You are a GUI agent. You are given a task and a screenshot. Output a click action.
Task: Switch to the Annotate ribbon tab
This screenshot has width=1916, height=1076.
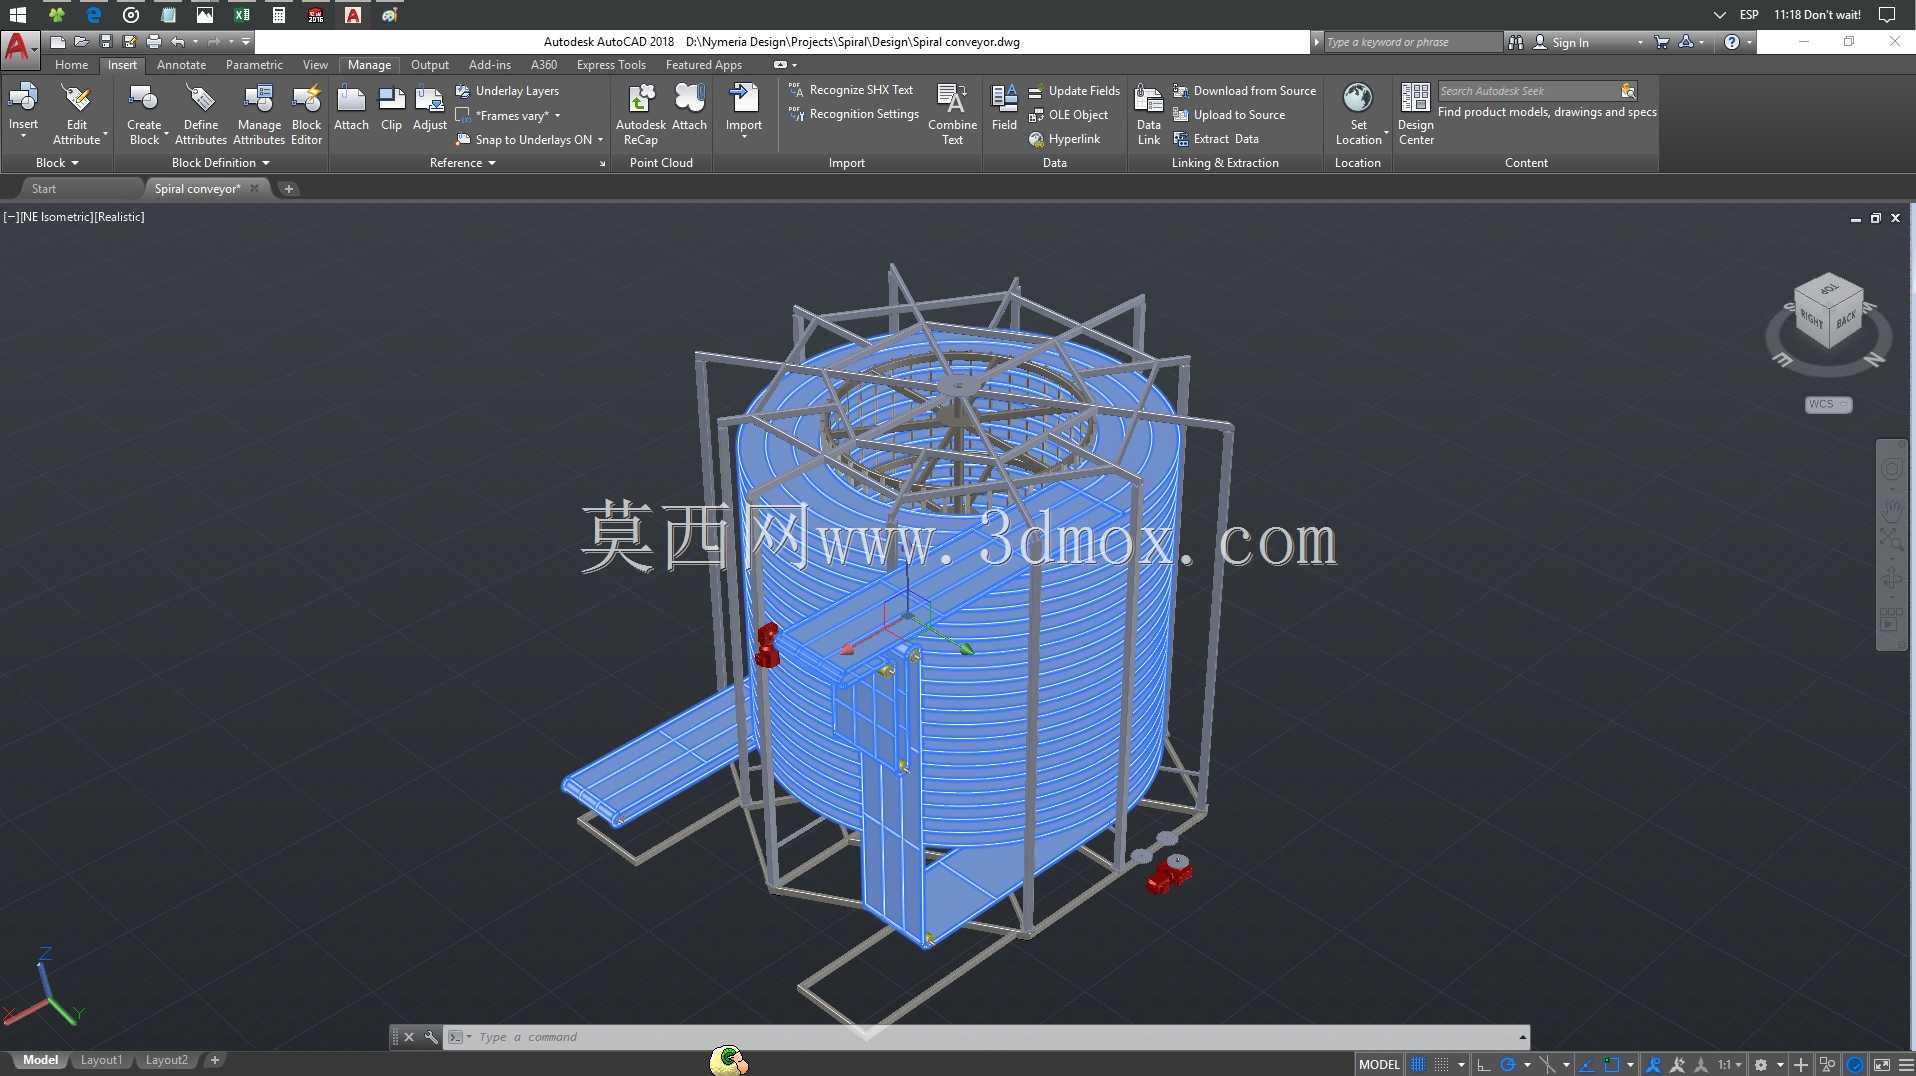point(181,65)
